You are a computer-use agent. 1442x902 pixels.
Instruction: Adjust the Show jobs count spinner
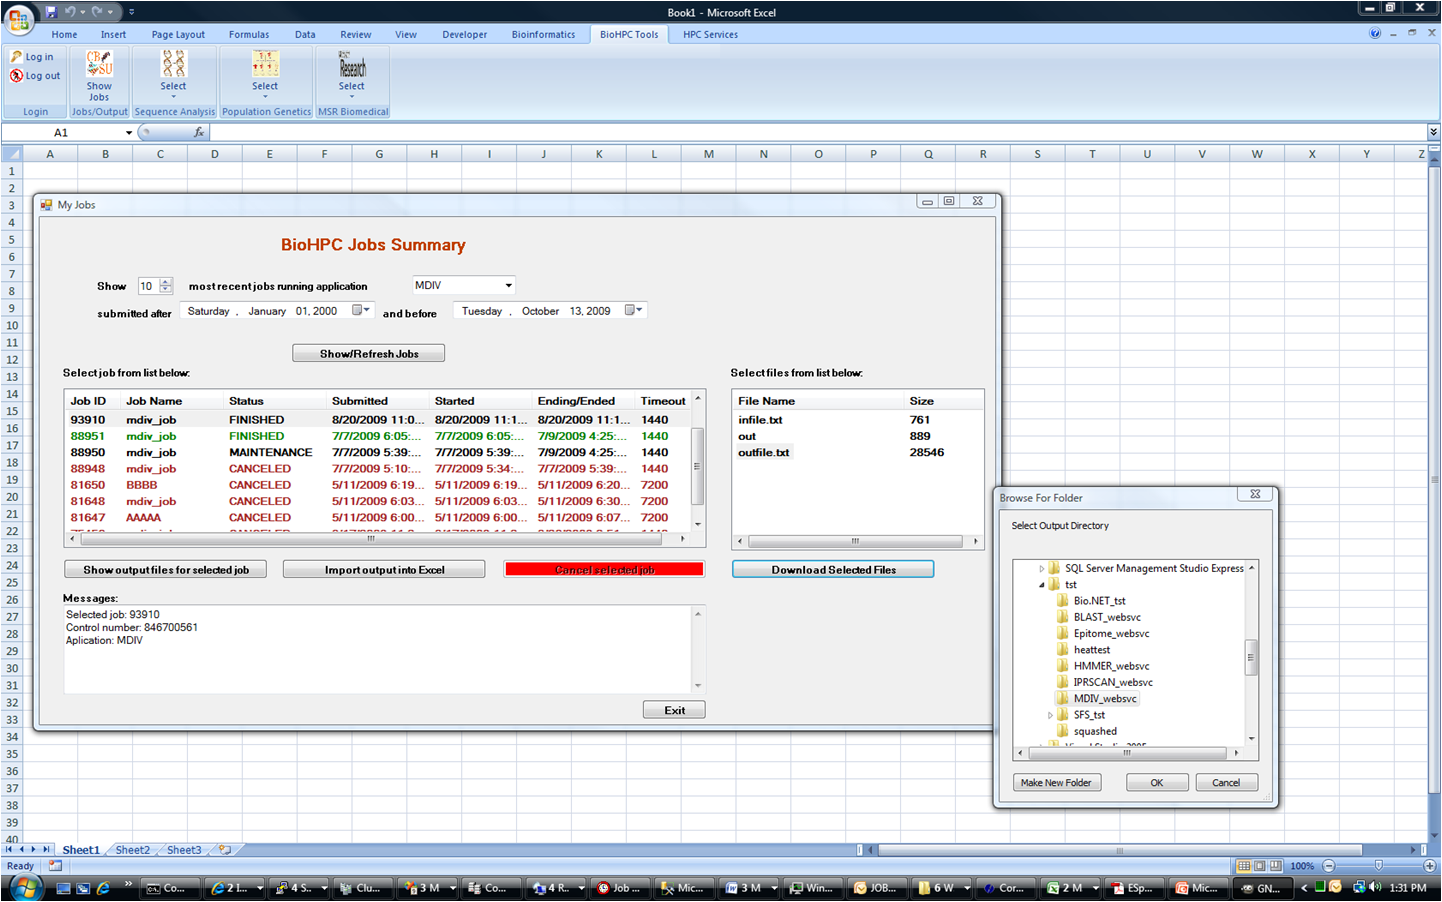click(x=166, y=286)
